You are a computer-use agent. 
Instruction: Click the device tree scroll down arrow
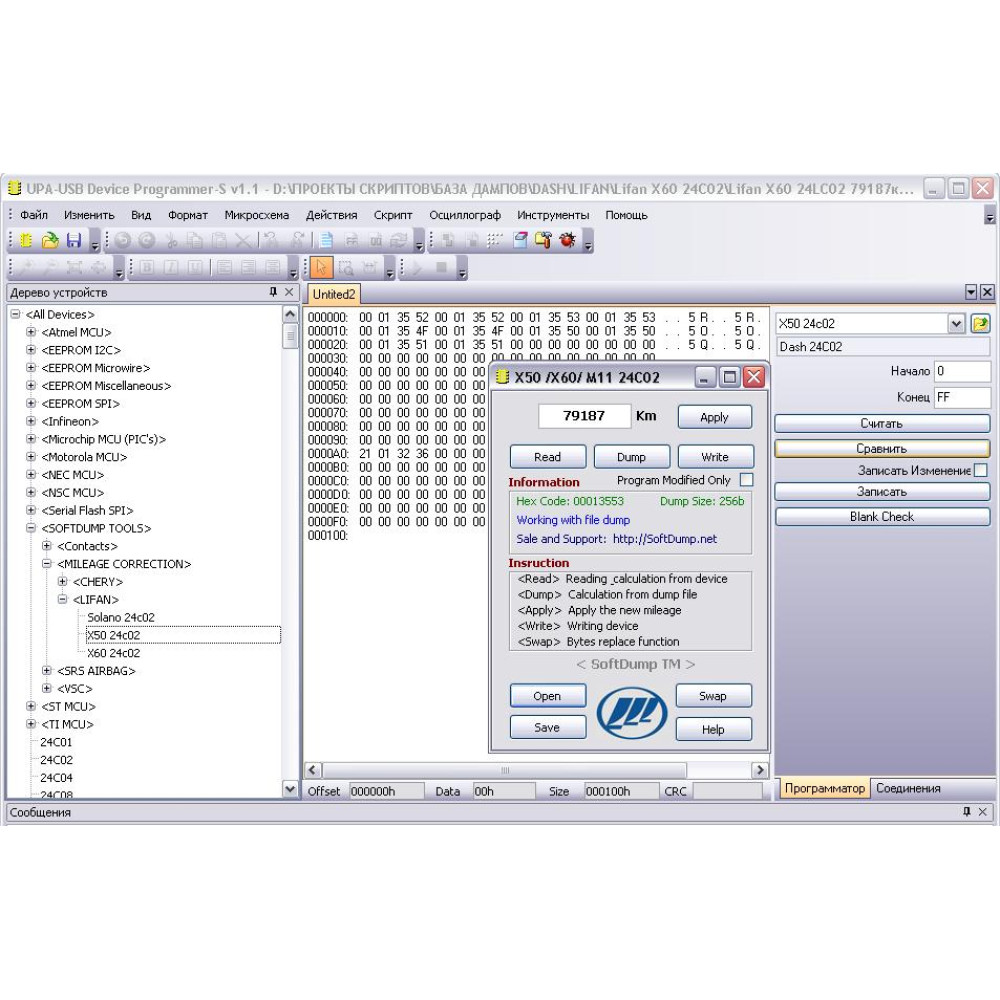point(290,789)
